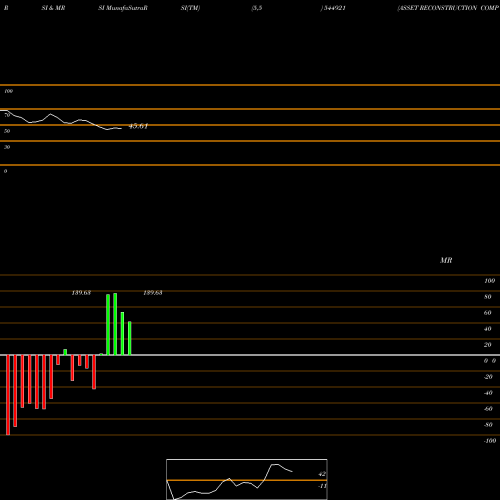Click the -40 label on MR axis

click(x=488, y=393)
